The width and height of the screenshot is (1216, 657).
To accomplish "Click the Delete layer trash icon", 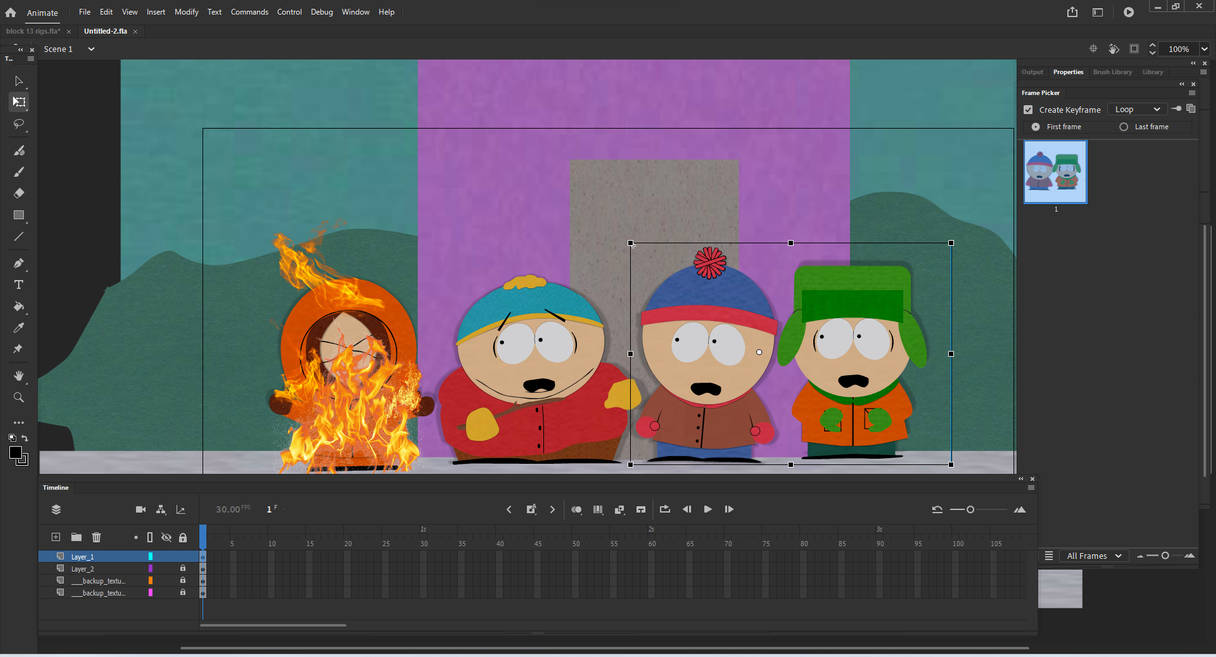I will tap(96, 537).
